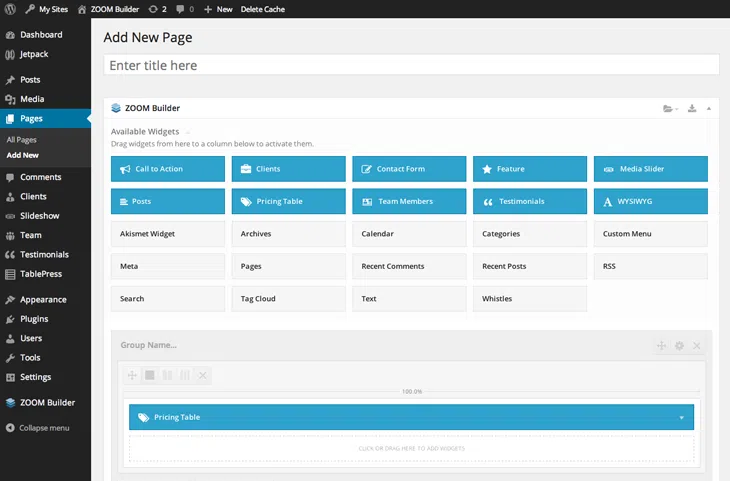Select the two-column row layout icon
Screen dimensions: 730x481
click(167, 375)
